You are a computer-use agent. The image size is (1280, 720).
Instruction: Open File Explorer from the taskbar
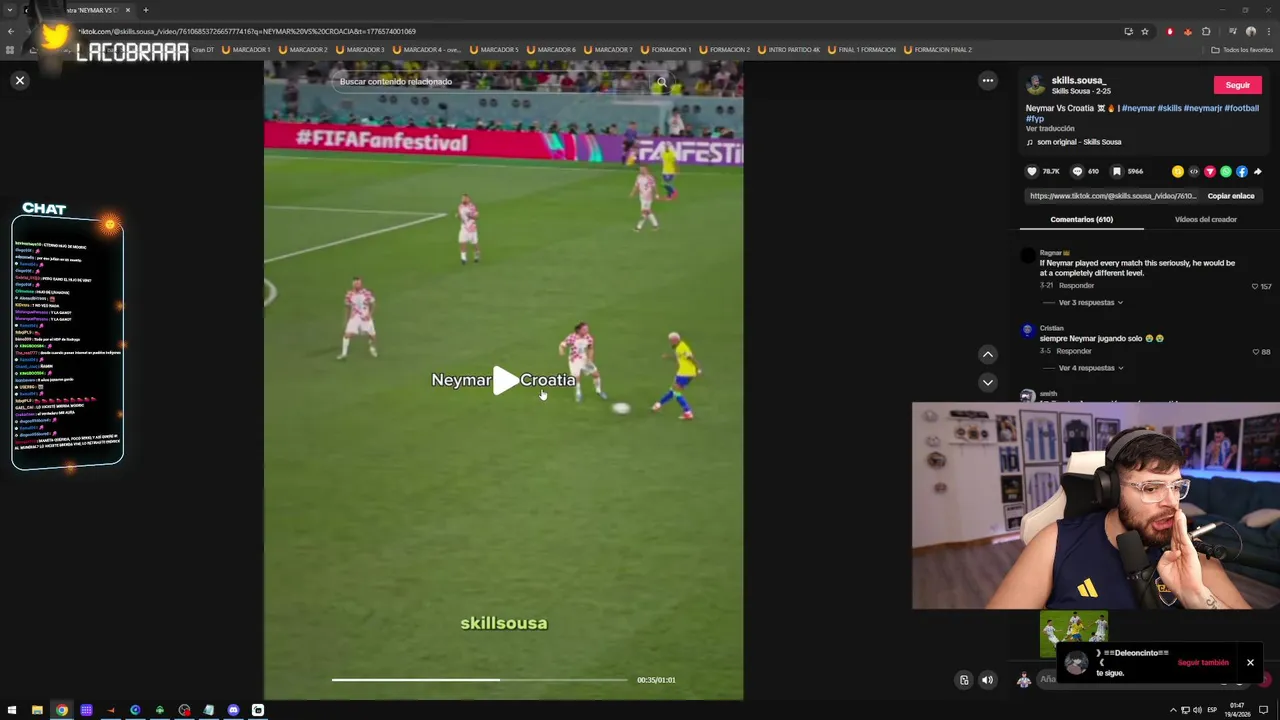click(37, 710)
